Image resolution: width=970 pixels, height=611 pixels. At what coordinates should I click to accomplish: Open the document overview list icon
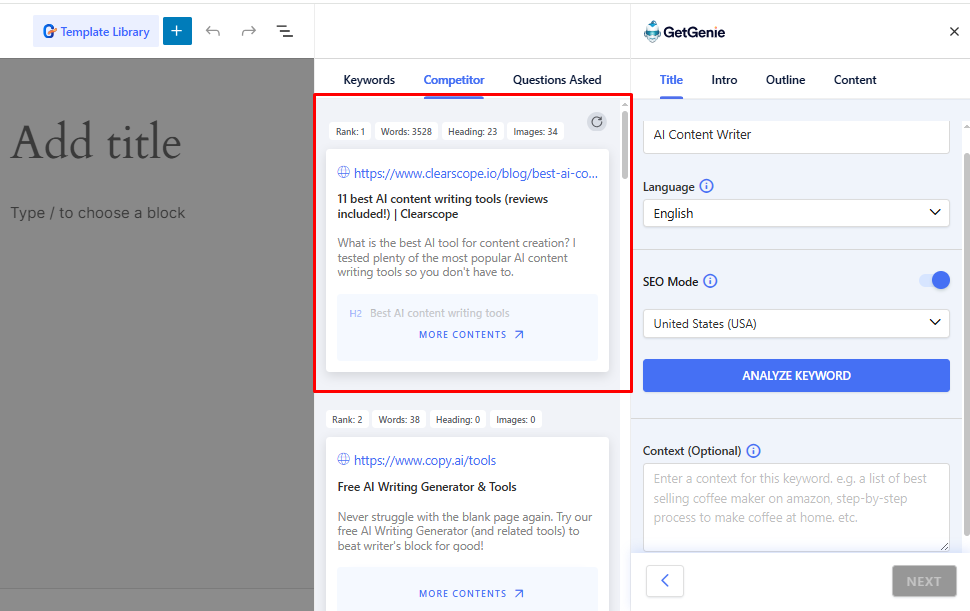[x=285, y=31]
